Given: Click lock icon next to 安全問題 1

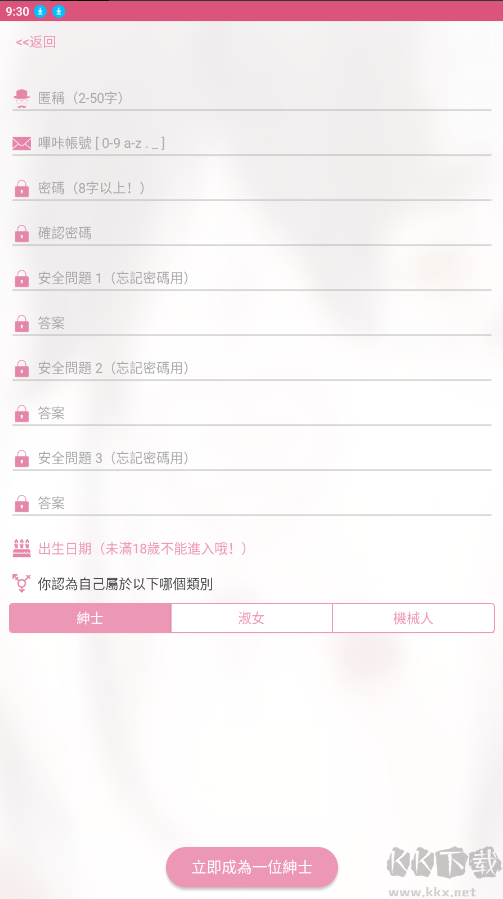Looking at the screenshot, I should coord(22,279).
